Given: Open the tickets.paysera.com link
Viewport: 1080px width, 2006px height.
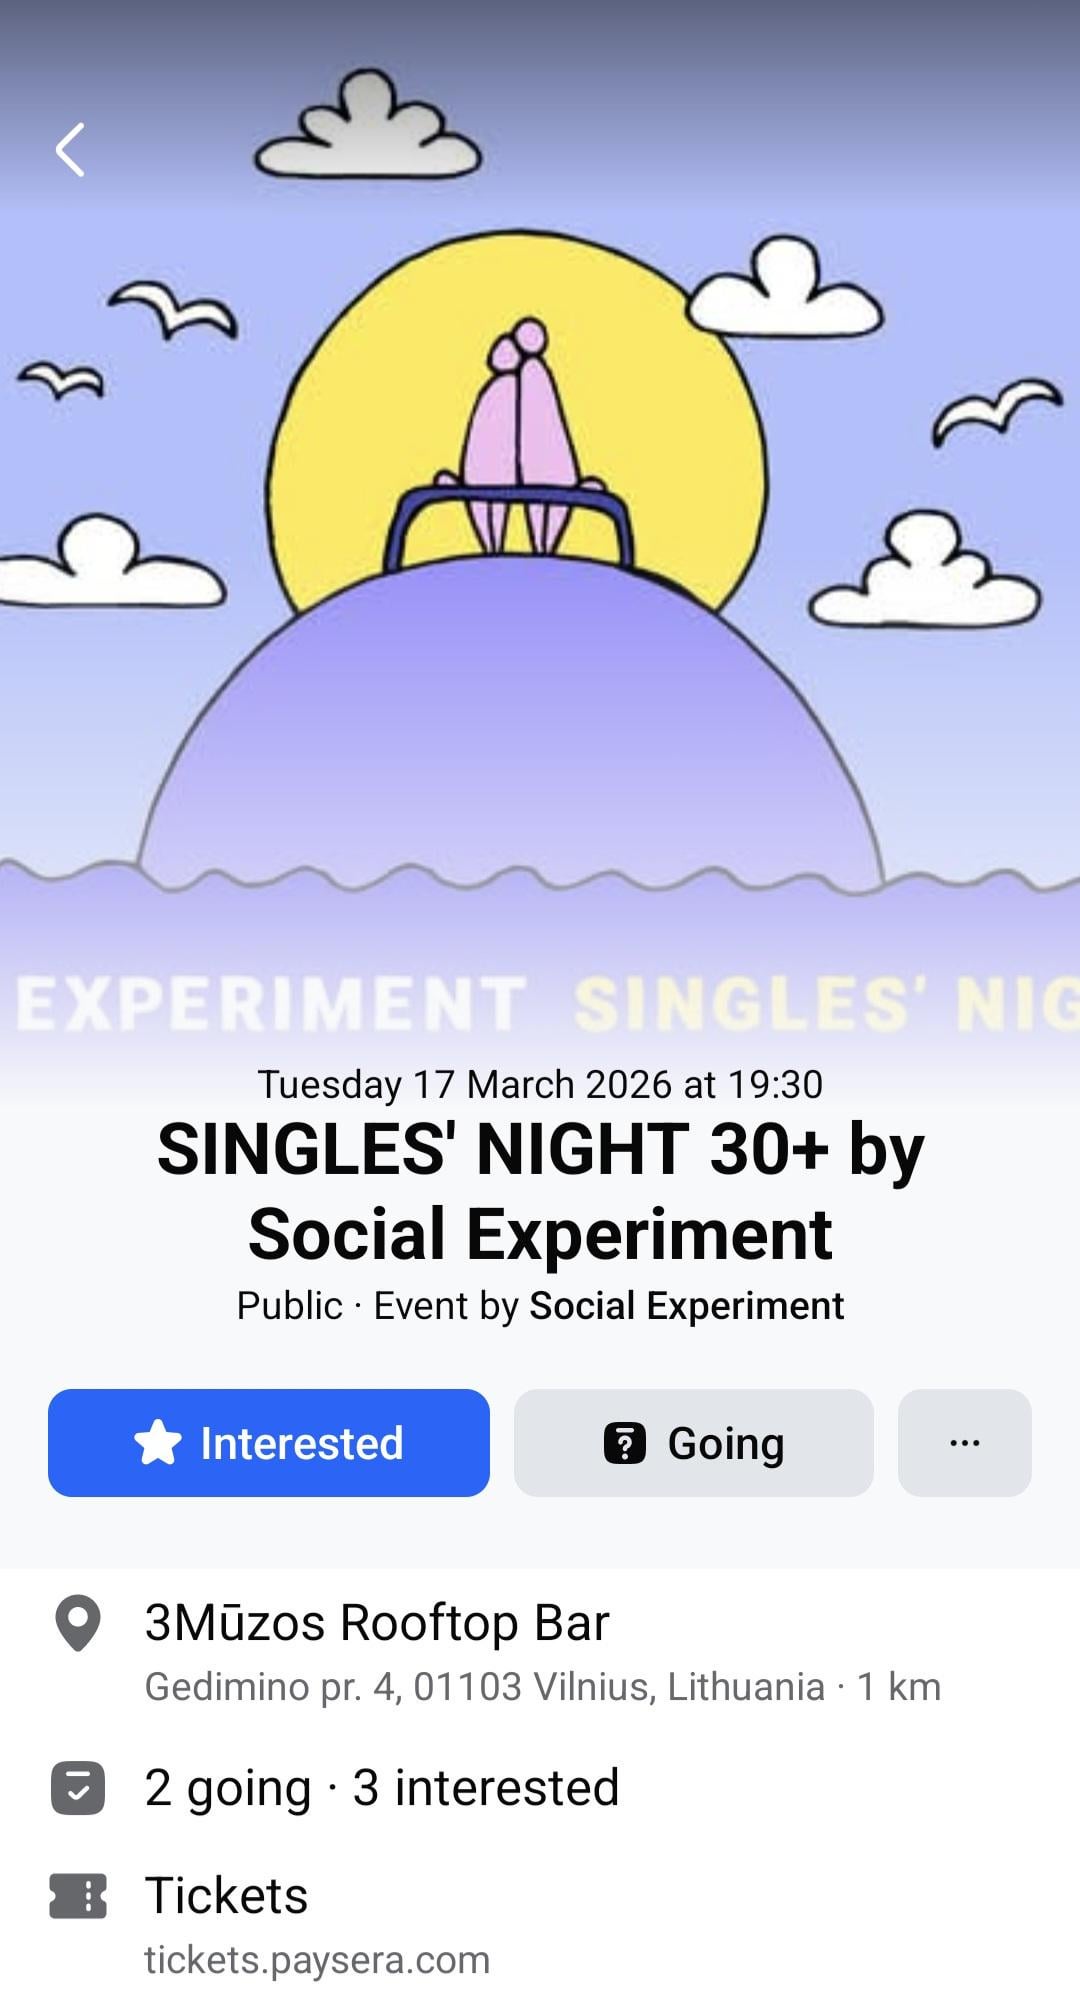Looking at the screenshot, I should pyautogui.click(x=317, y=1960).
